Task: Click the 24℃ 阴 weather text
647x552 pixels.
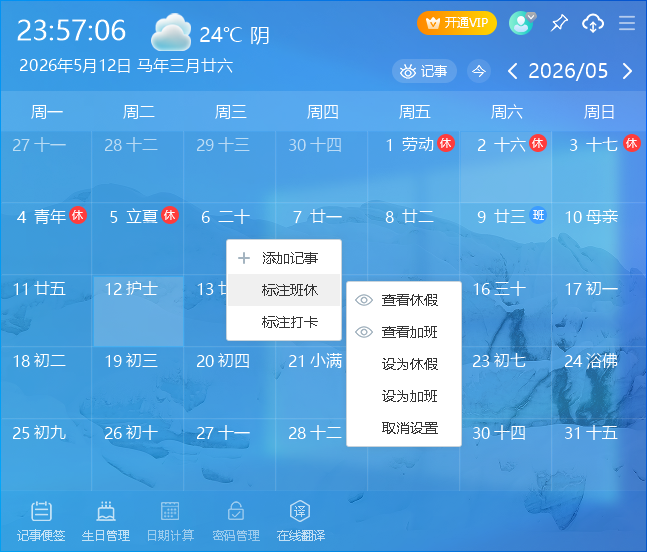Action: (234, 35)
